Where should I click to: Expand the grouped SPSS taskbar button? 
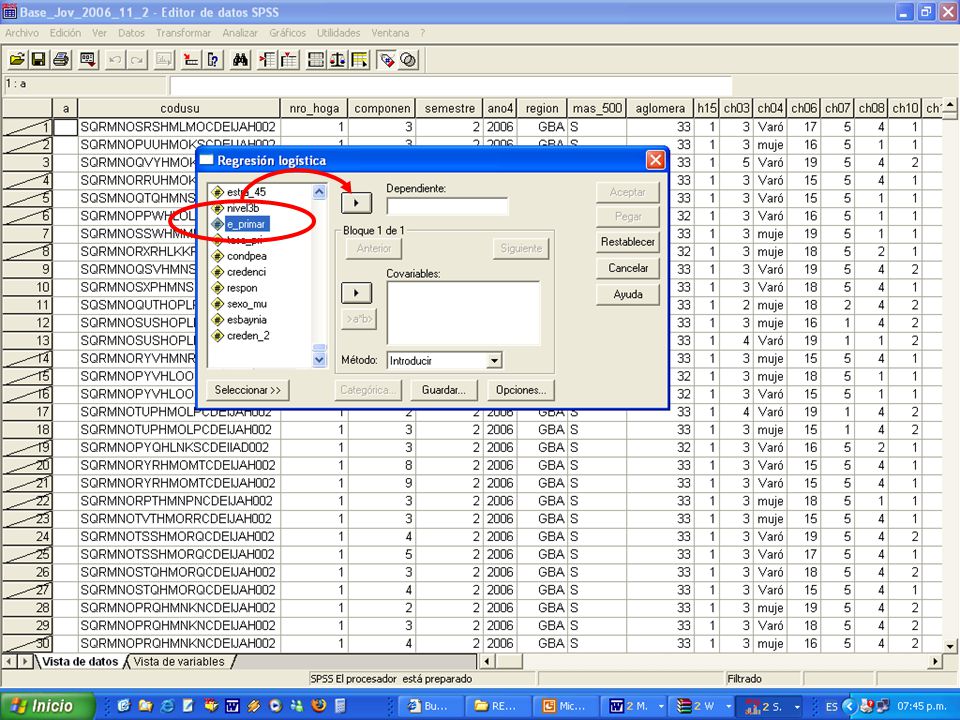(797, 707)
